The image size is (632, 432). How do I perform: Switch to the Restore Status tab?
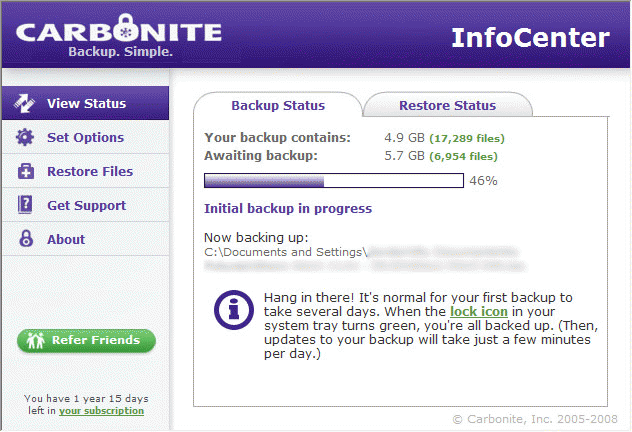coord(447,105)
